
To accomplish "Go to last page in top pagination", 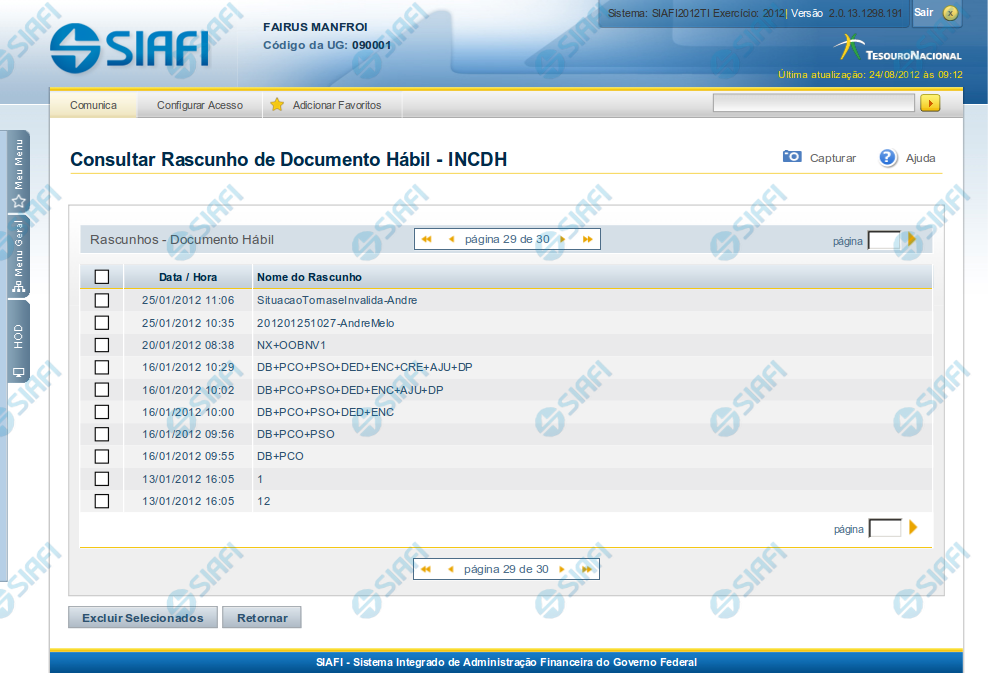I will click(588, 240).
